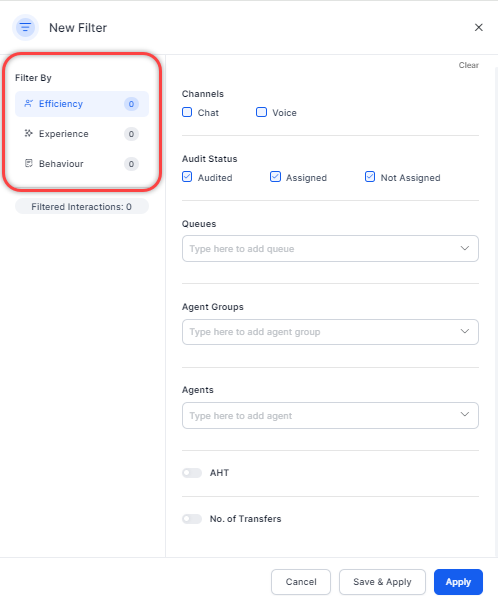
Task: Enable the AHT toggle
Action: (x=192, y=473)
